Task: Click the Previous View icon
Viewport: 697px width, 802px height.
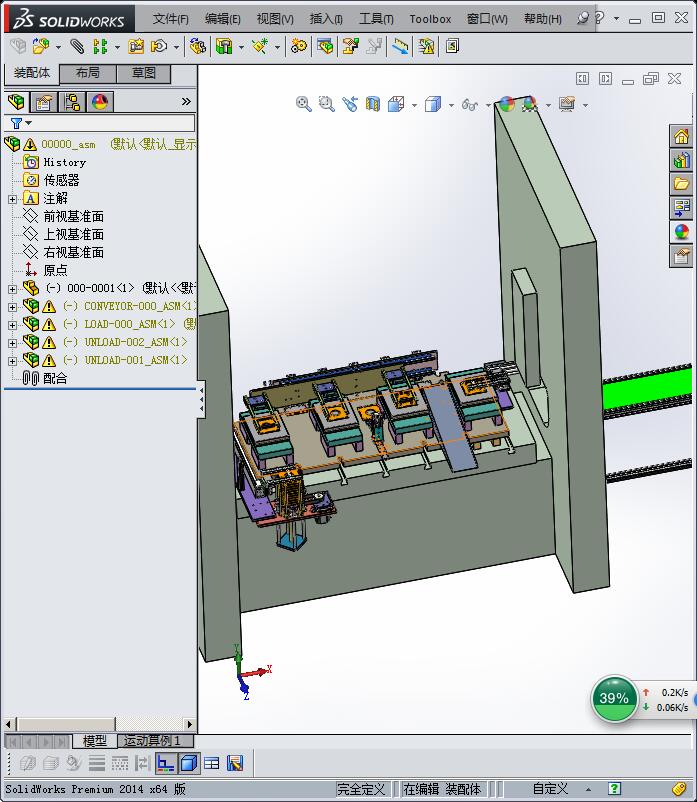Action: [x=350, y=104]
